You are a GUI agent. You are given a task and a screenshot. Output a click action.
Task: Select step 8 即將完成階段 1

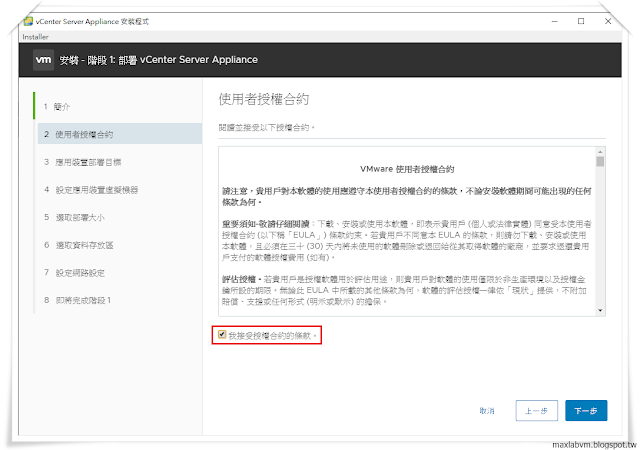78,300
